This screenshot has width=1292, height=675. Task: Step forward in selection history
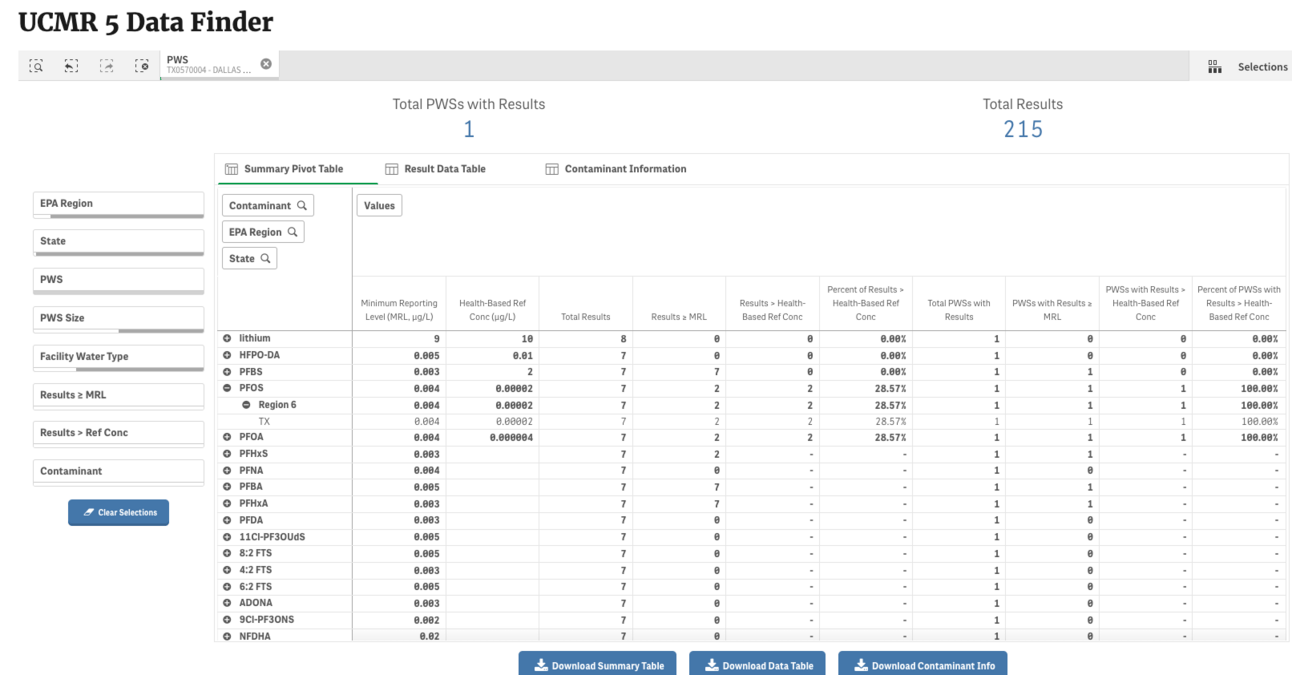point(106,66)
